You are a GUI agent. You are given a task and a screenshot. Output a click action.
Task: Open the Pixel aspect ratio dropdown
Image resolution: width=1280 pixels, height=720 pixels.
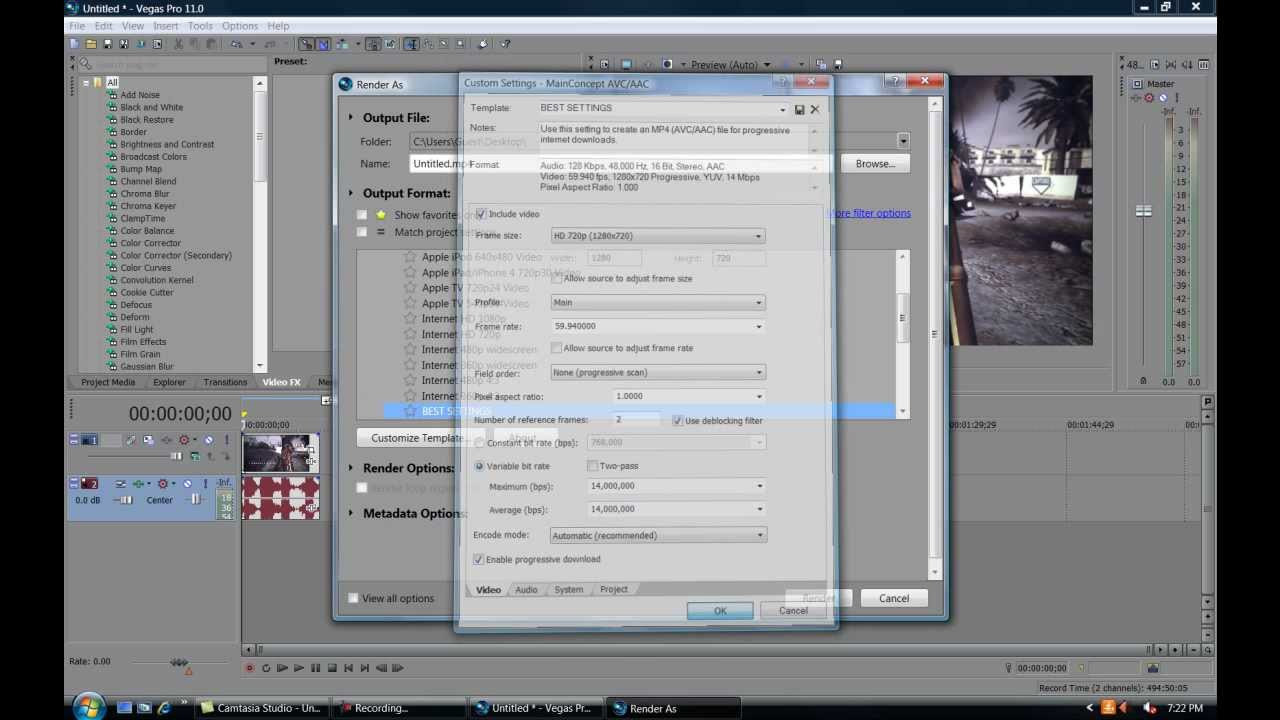(x=758, y=396)
